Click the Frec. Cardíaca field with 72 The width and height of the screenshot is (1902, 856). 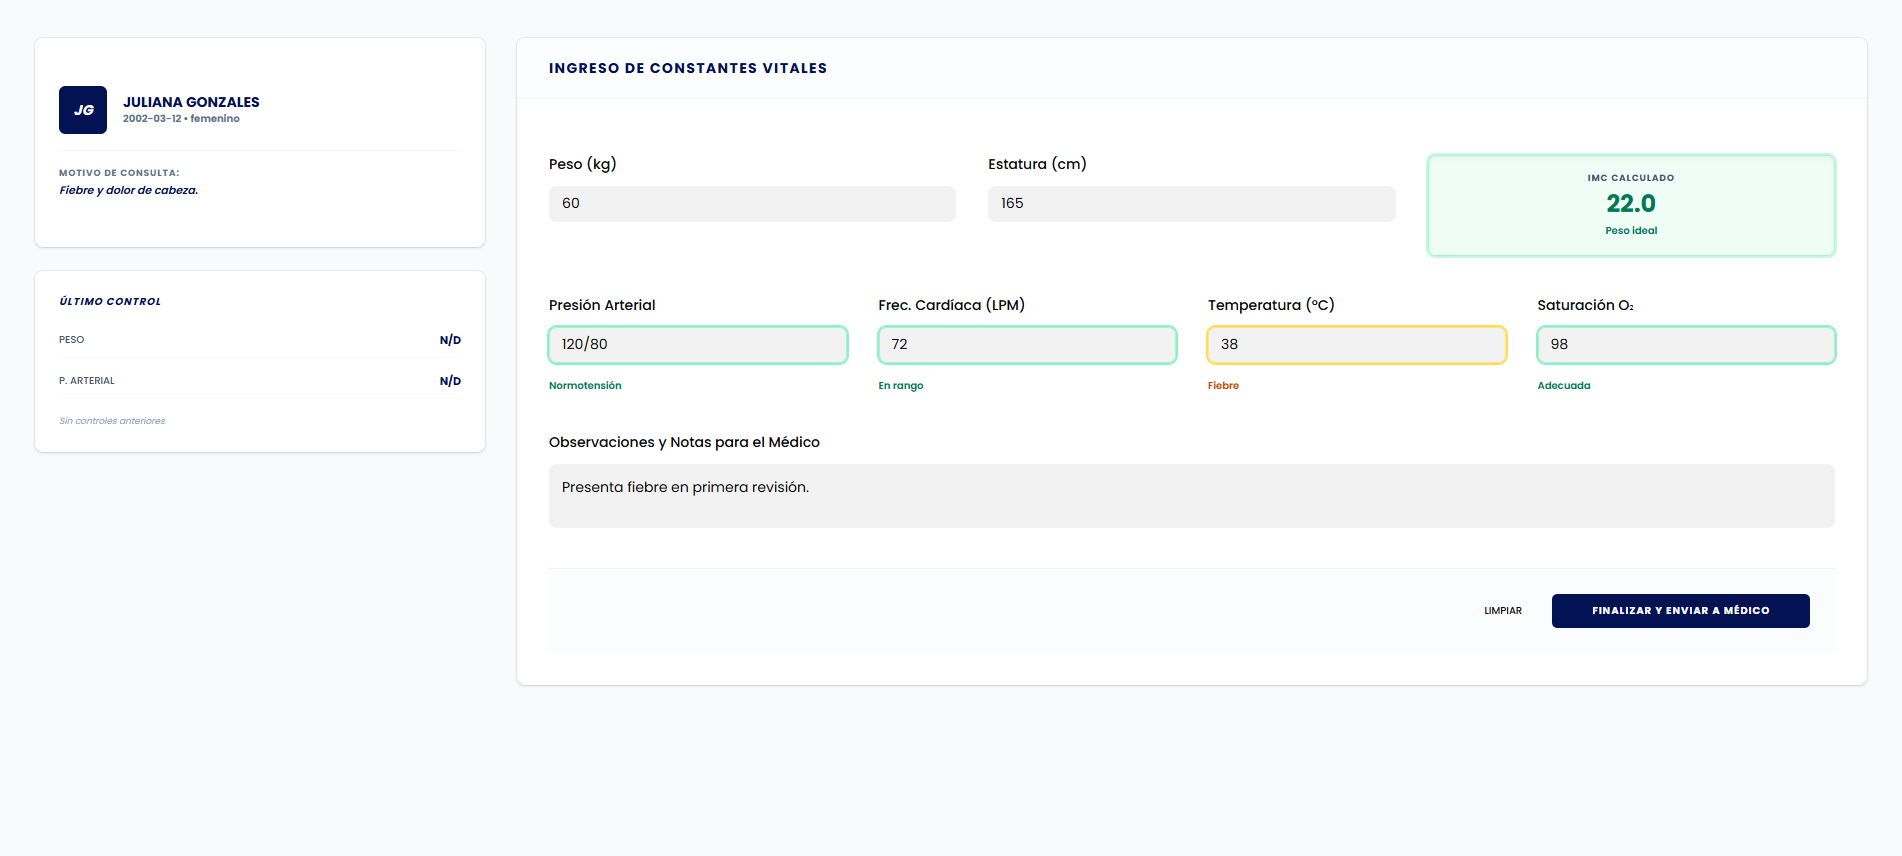[1027, 345]
